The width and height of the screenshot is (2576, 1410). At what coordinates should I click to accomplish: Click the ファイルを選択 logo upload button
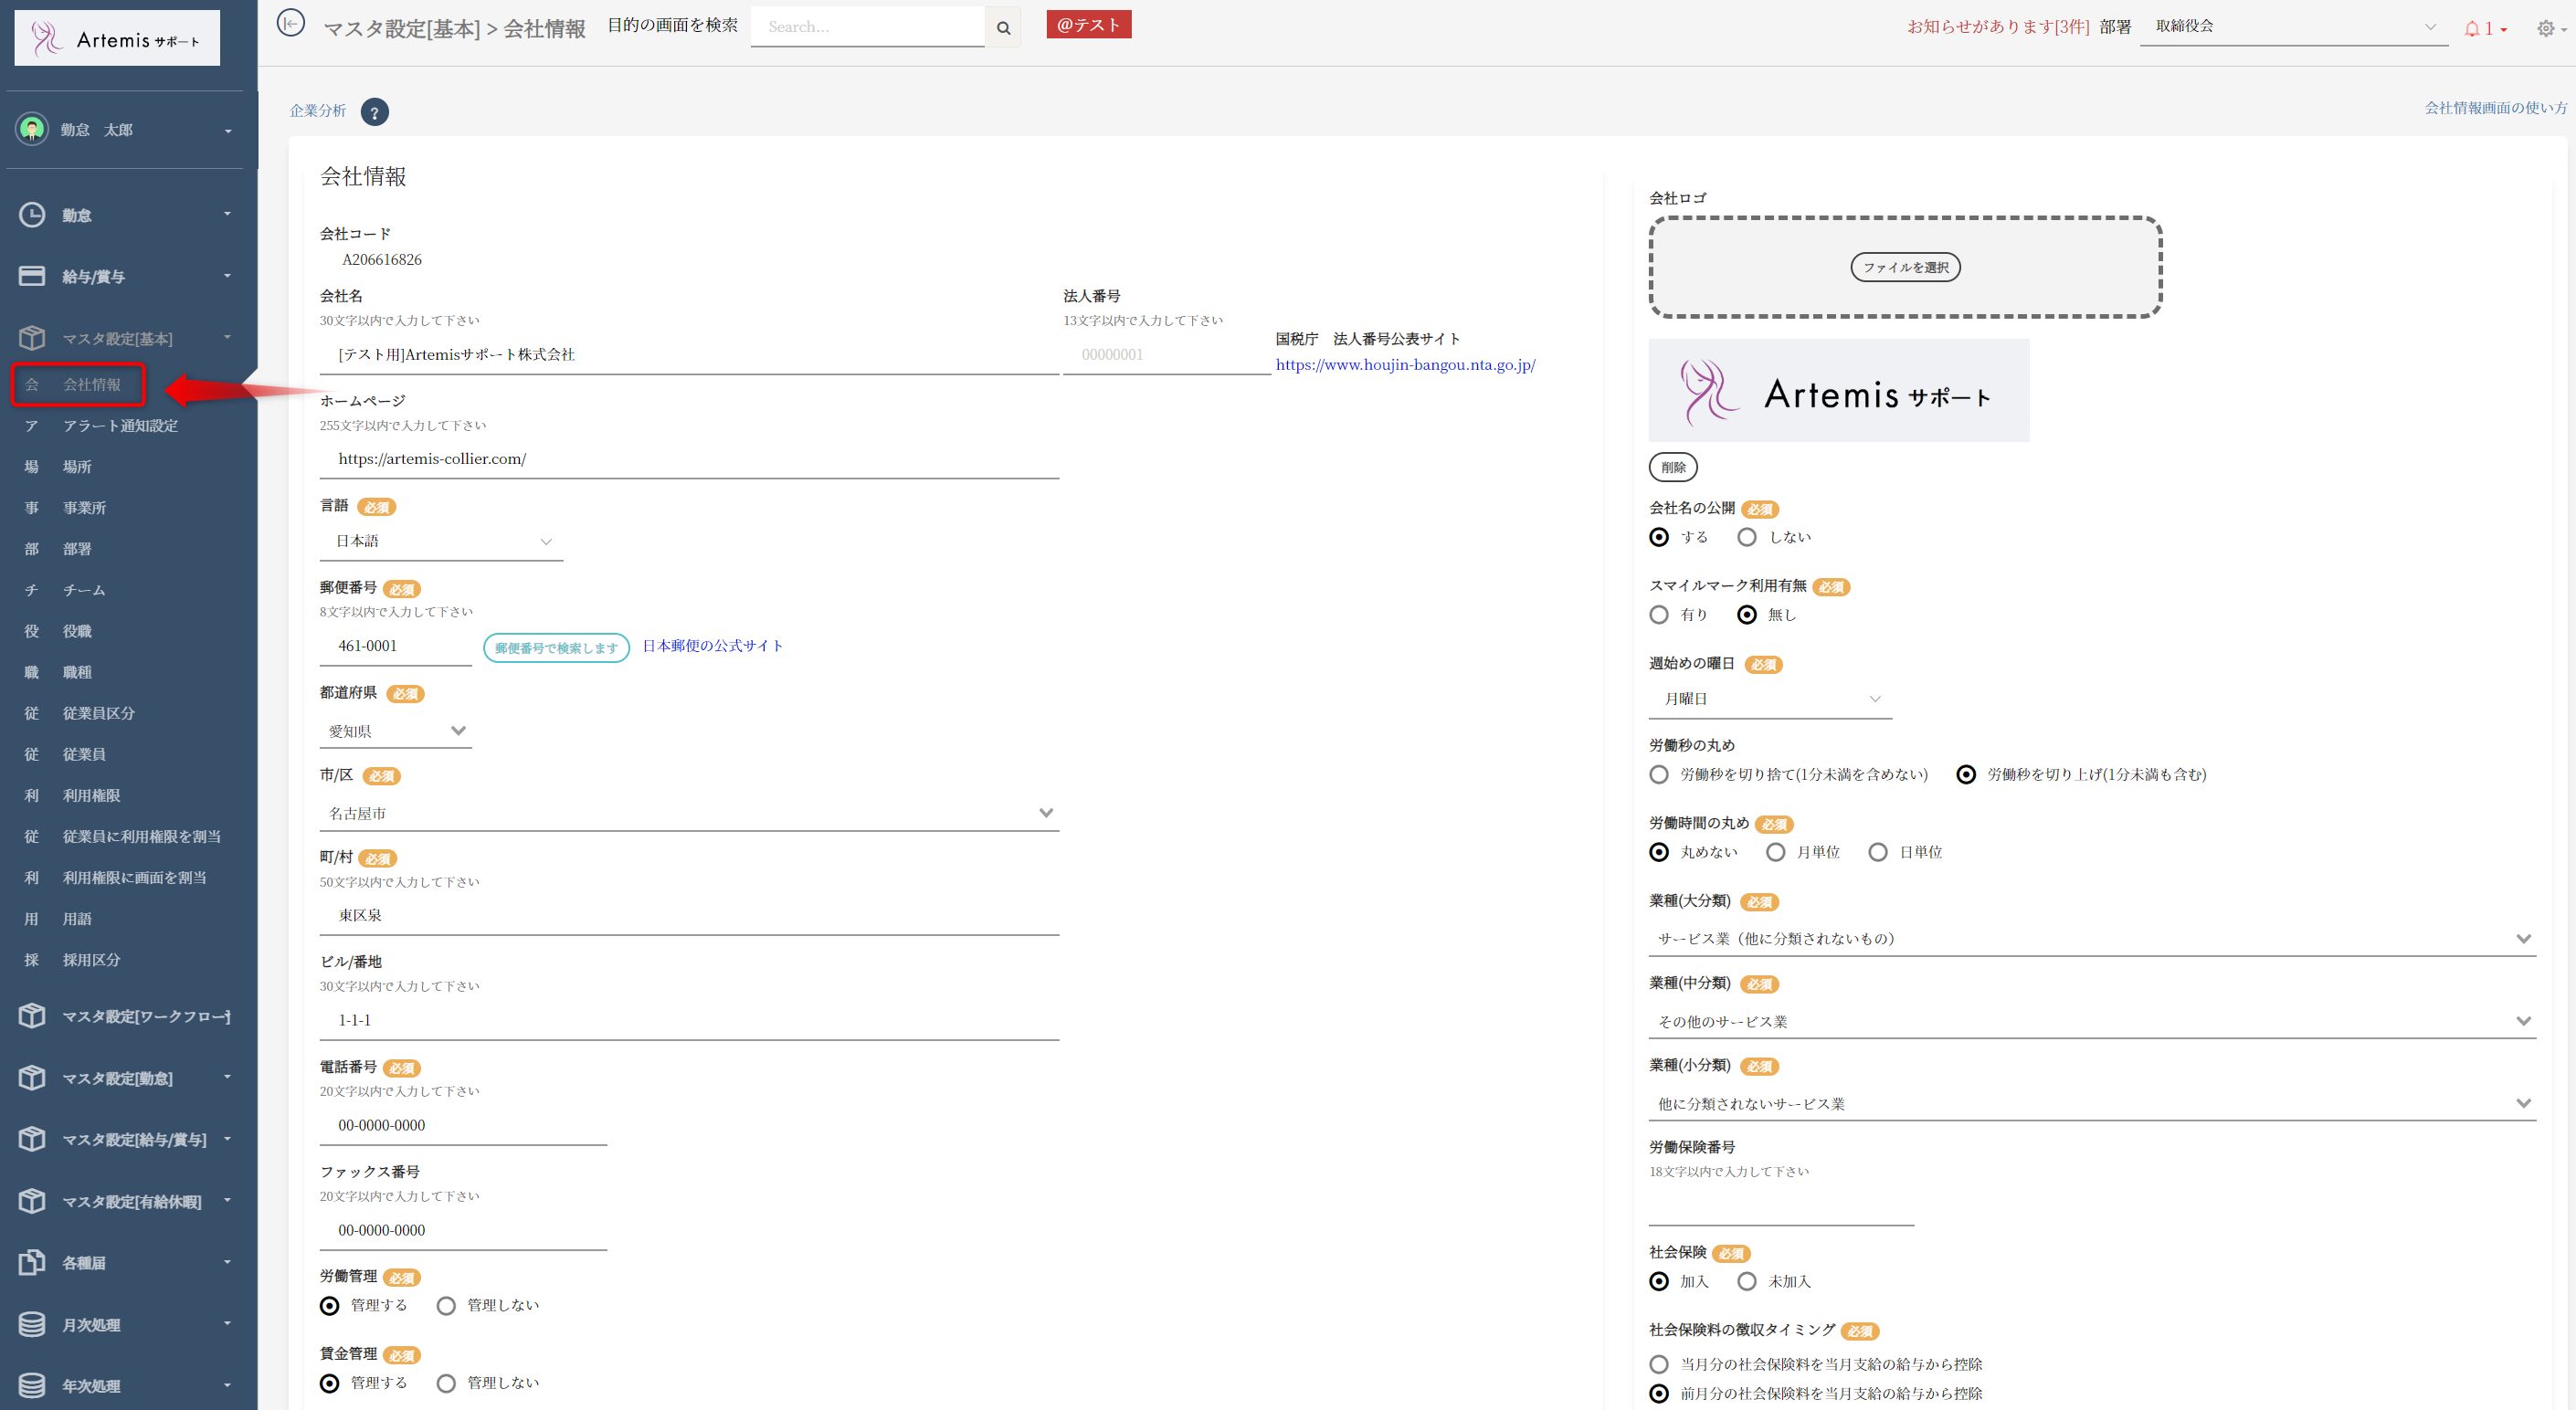(x=1905, y=267)
